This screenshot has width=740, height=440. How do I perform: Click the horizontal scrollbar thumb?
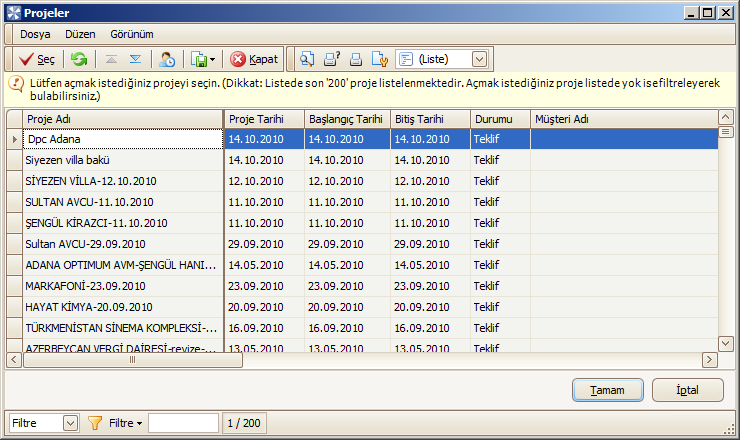(x=133, y=360)
